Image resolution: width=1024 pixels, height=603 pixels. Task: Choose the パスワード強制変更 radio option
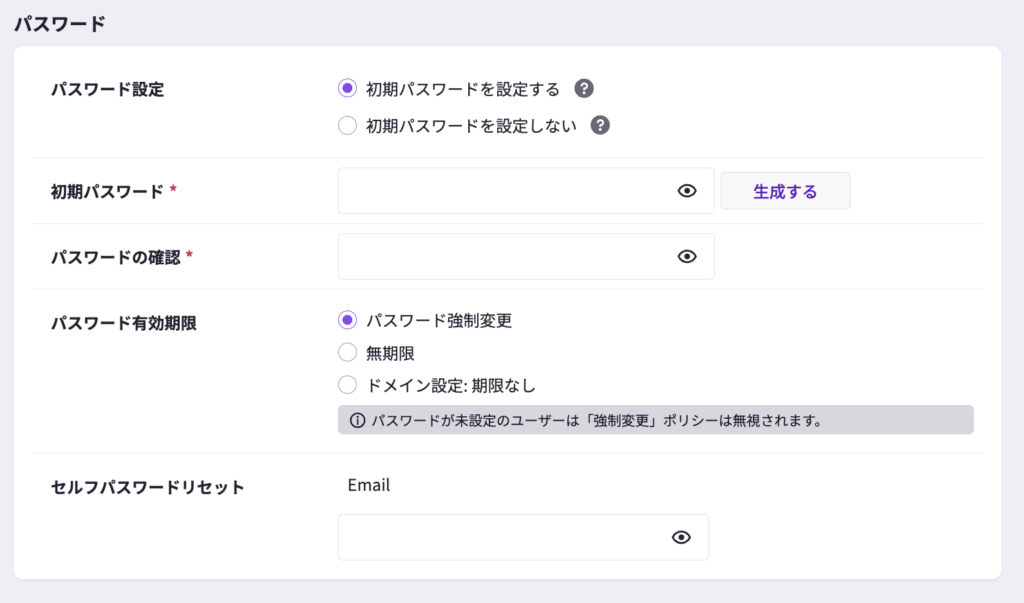(x=347, y=320)
